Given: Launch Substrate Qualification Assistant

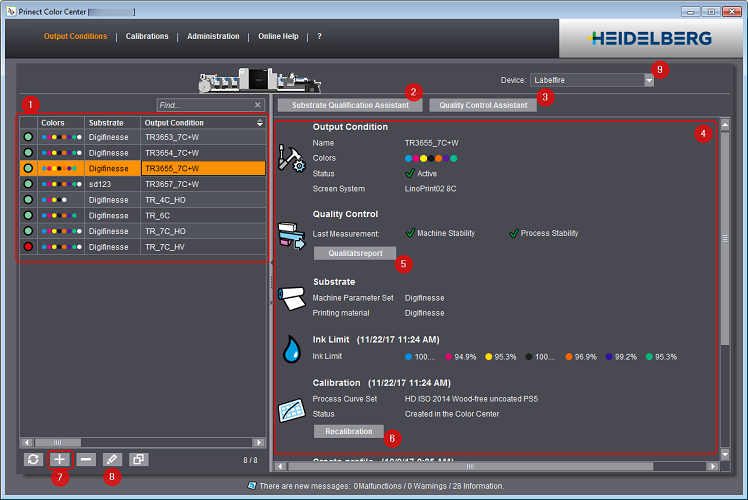Looking at the screenshot, I should tap(350, 105).
